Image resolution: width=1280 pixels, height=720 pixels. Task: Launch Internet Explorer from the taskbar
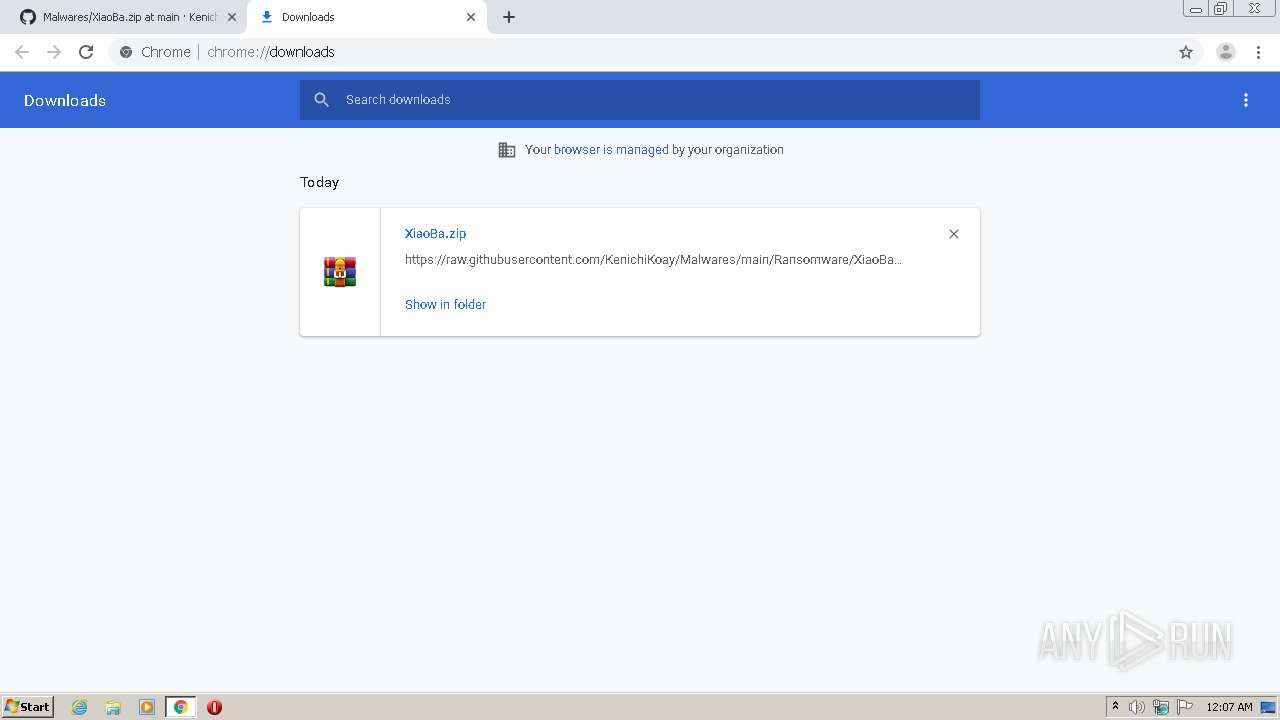coord(80,707)
